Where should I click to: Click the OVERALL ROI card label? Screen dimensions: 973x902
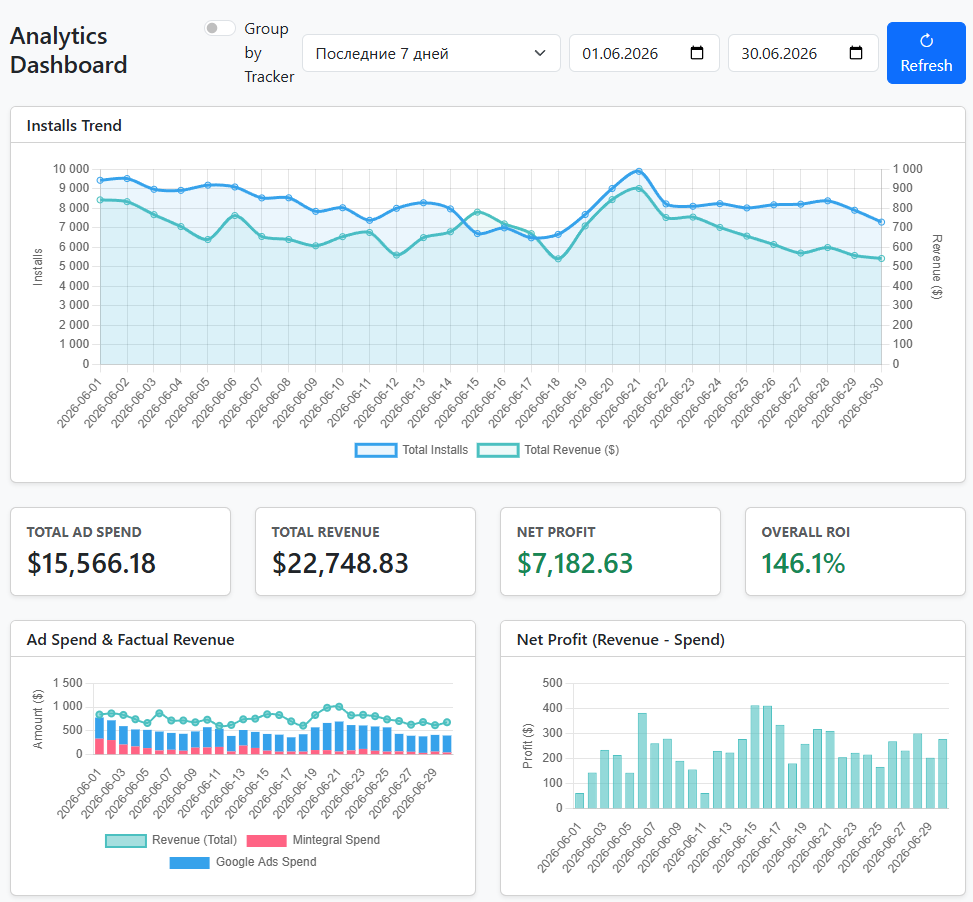(x=805, y=532)
